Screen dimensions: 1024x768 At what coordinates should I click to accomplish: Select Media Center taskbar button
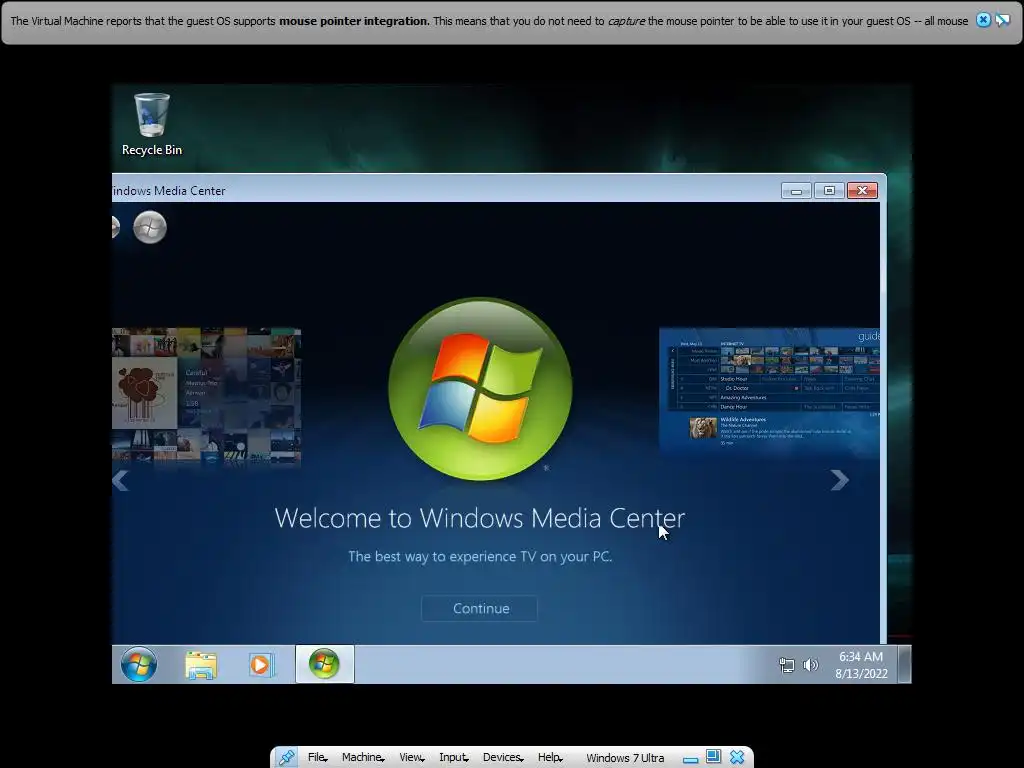(325, 664)
